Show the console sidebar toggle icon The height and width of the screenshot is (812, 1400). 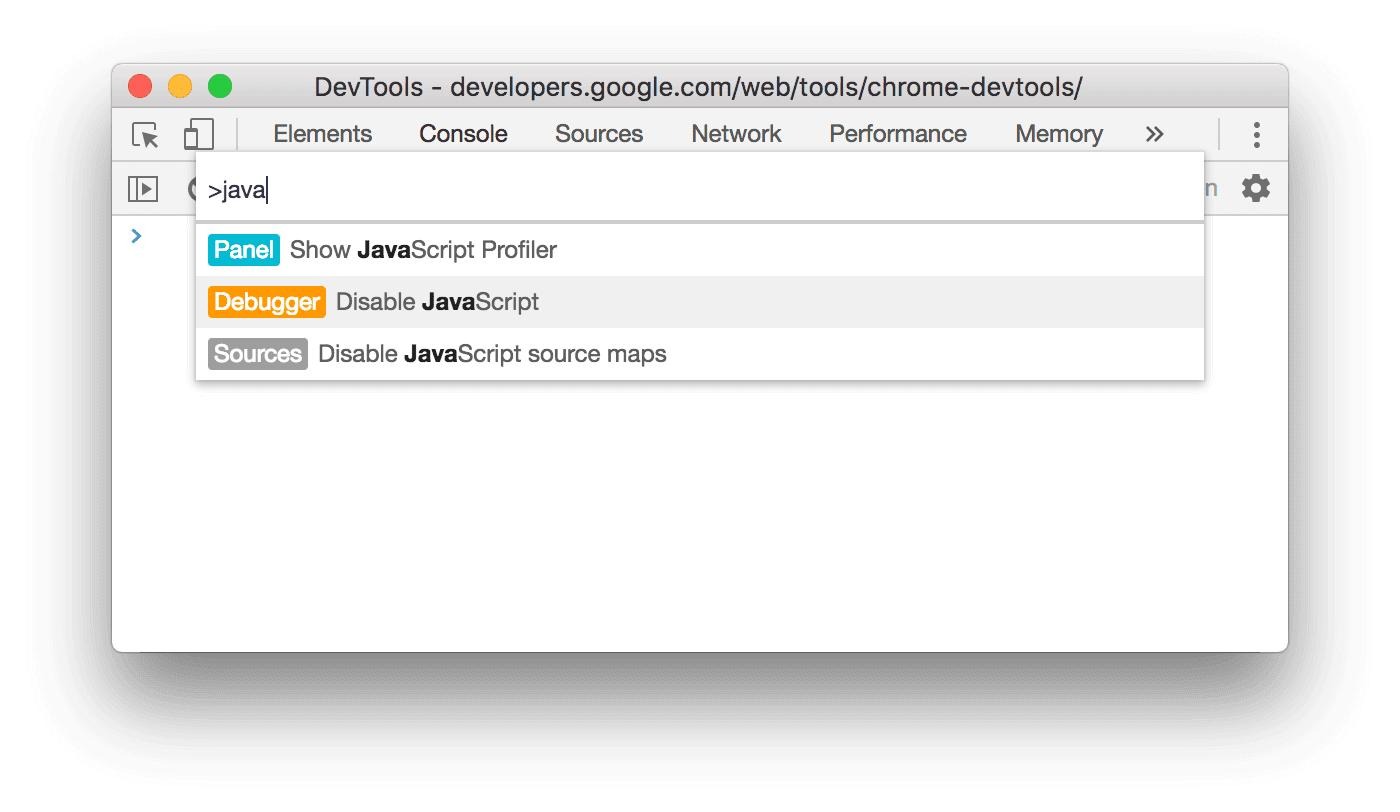click(143, 188)
